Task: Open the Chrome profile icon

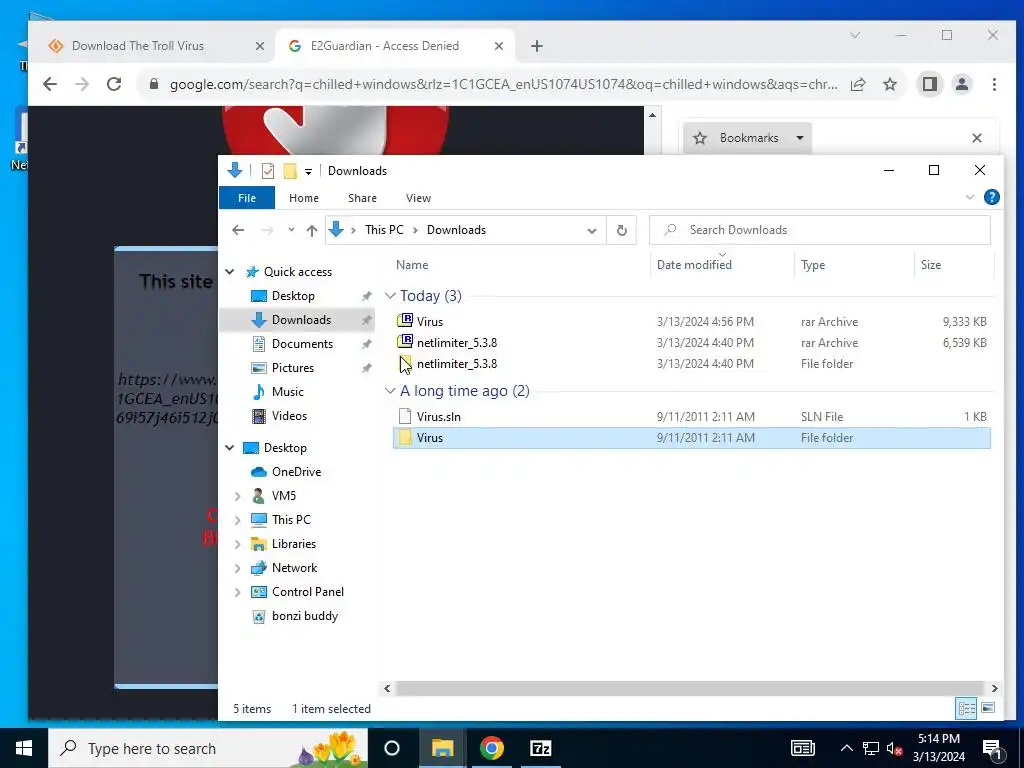Action: (x=962, y=84)
